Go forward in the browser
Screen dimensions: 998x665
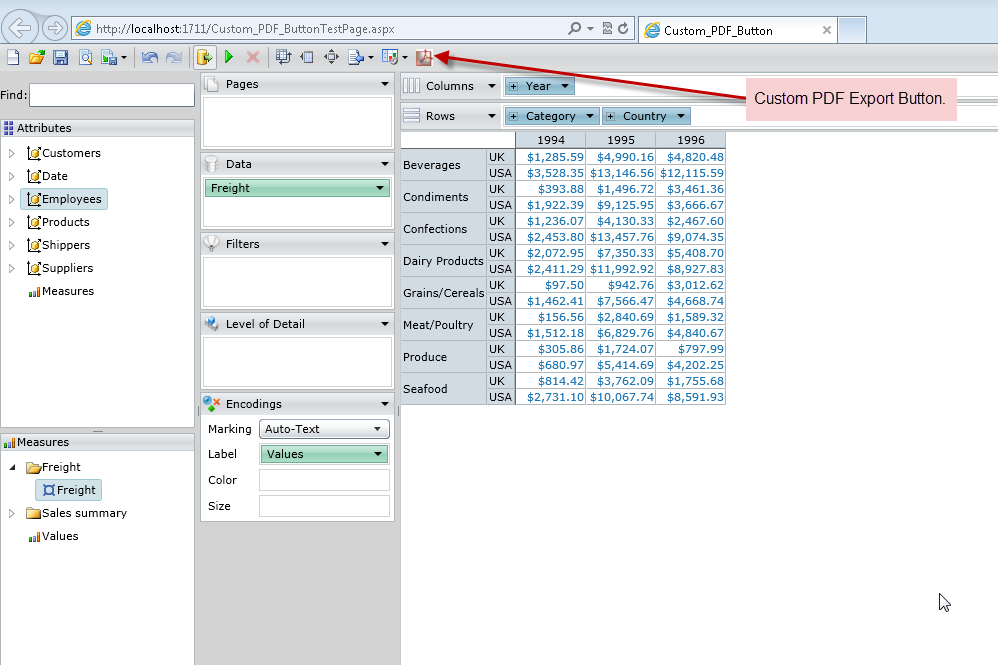click(x=55, y=28)
